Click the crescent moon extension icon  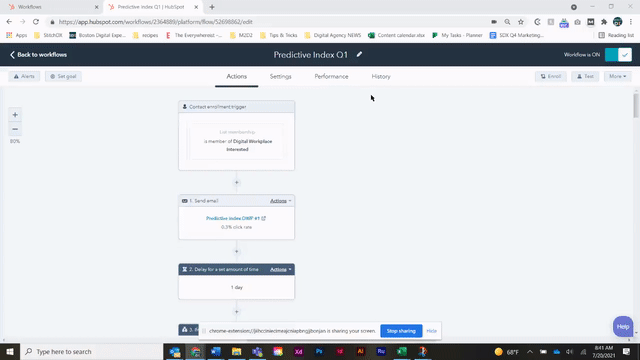click(537, 22)
